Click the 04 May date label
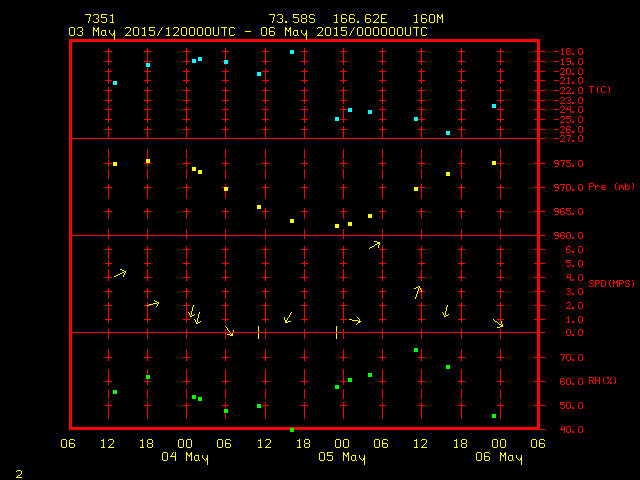 coord(186,458)
